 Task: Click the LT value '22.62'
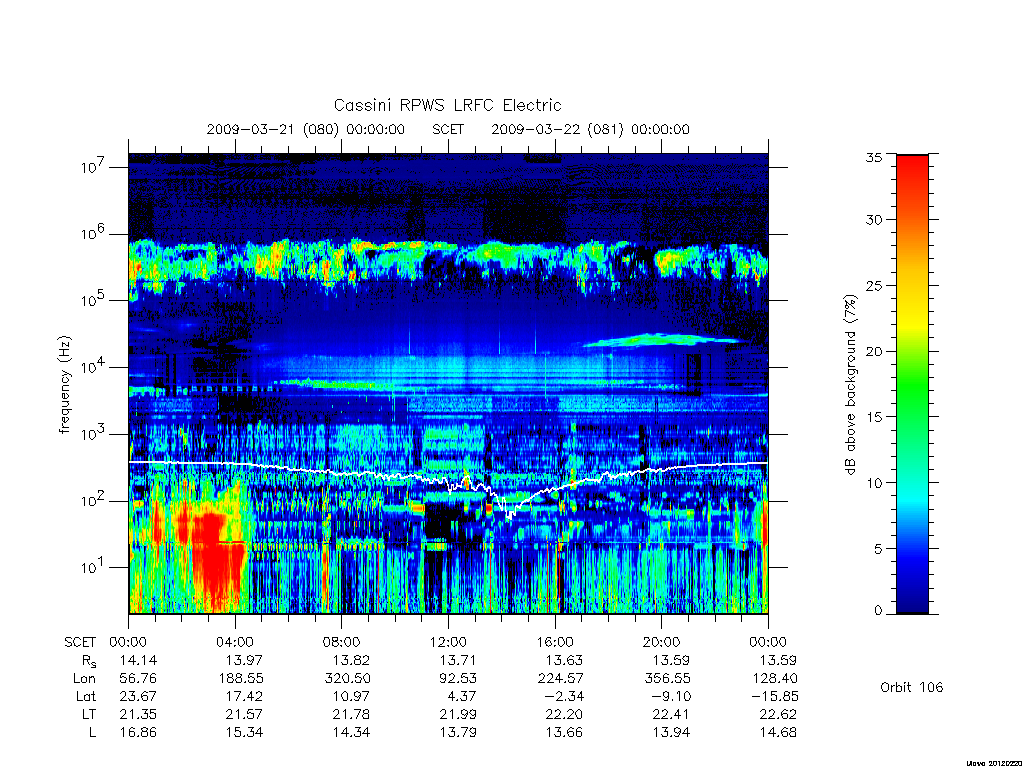pyautogui.click(x=778, y=714)
